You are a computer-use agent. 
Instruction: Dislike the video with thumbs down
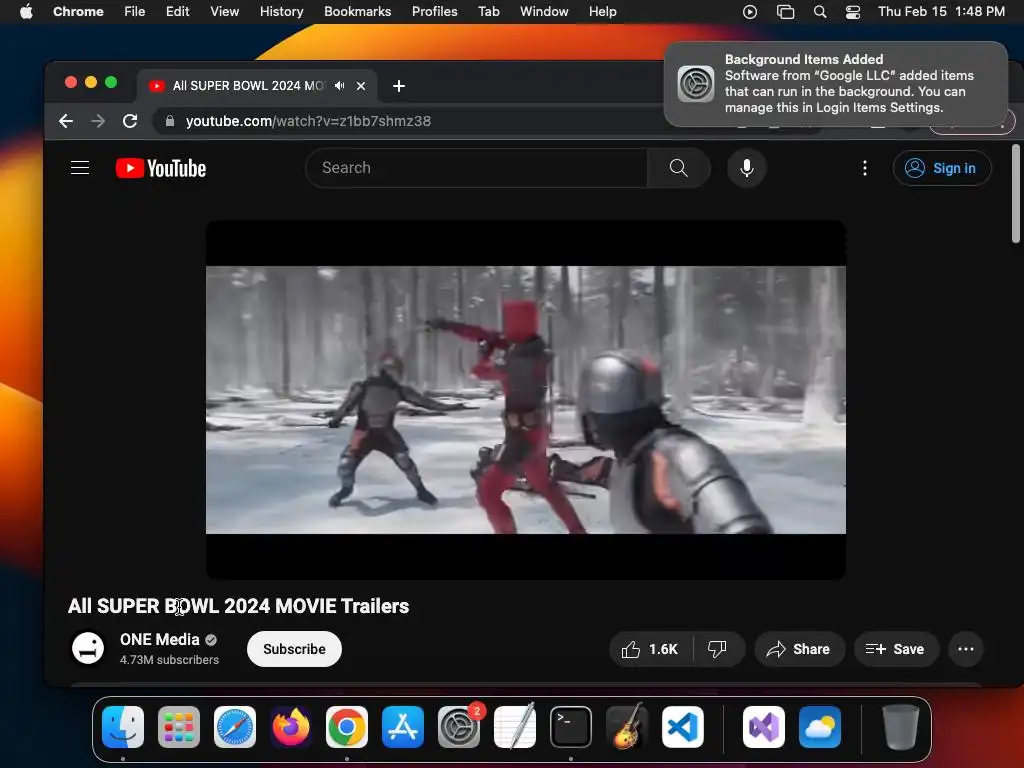coord(717,649)
